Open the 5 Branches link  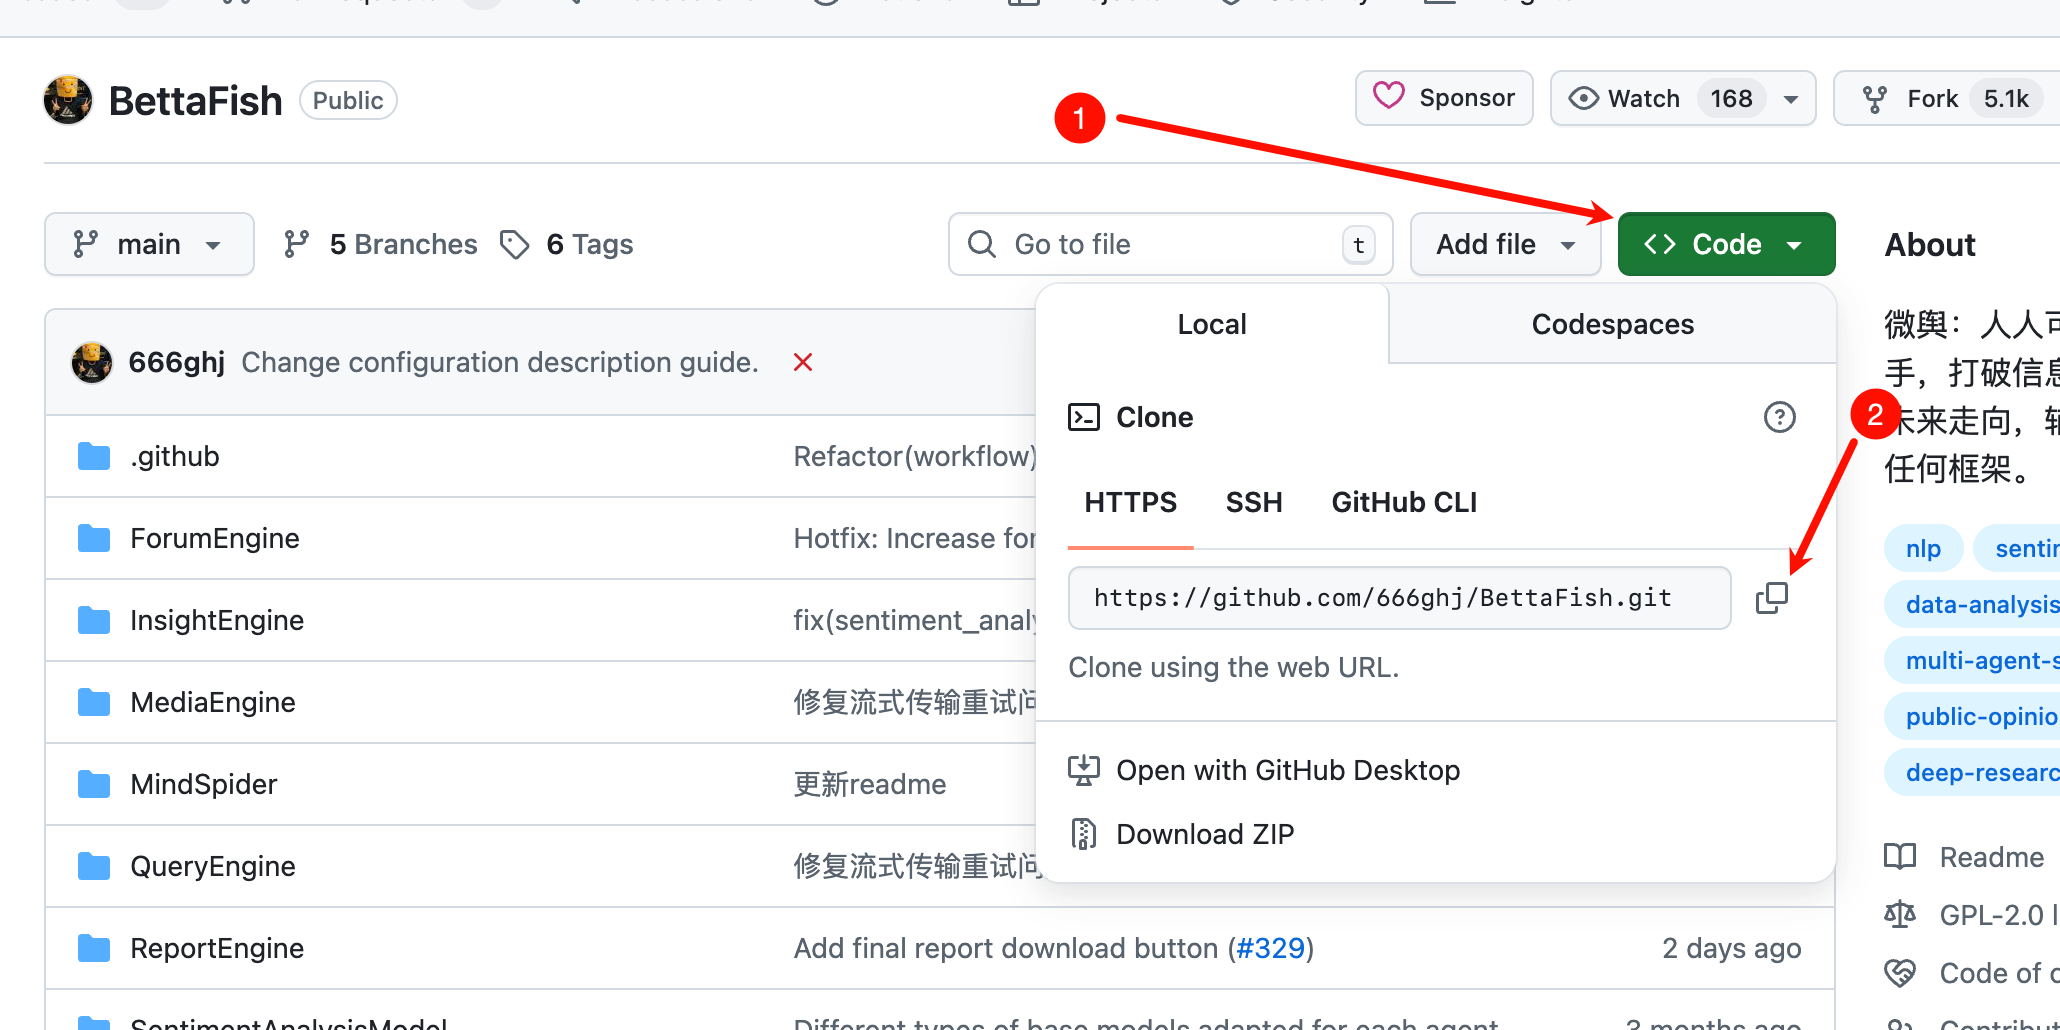(380, 244)
